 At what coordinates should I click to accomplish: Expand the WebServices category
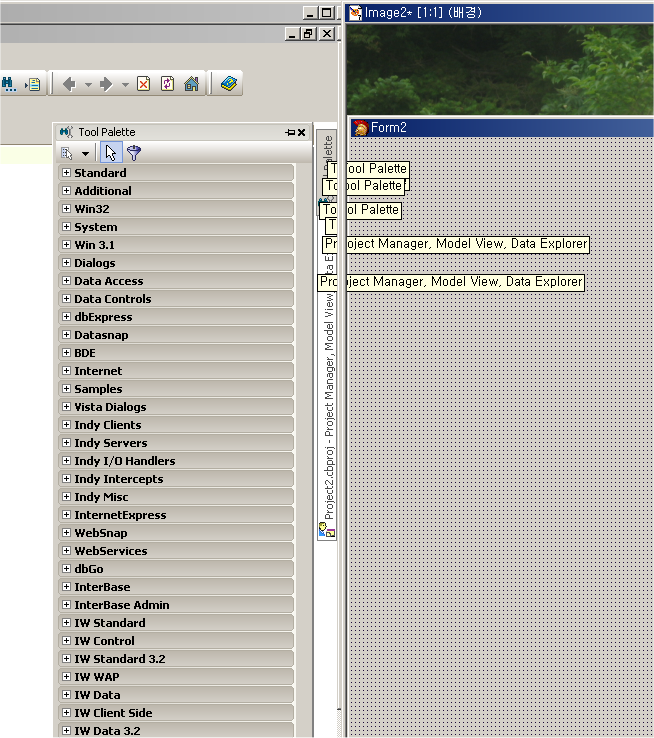67,551
